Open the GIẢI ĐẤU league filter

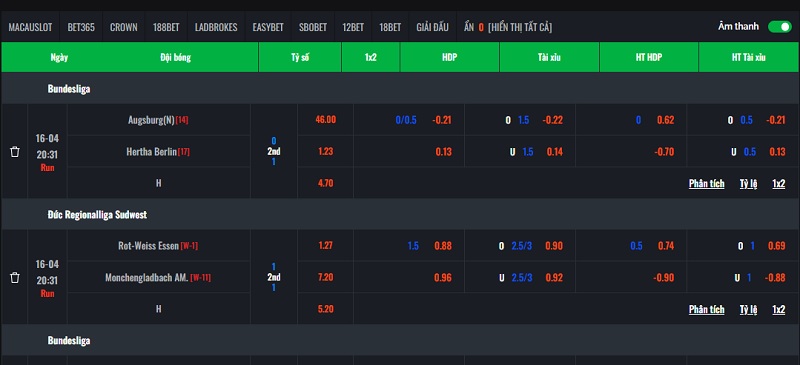coord(432,27)
